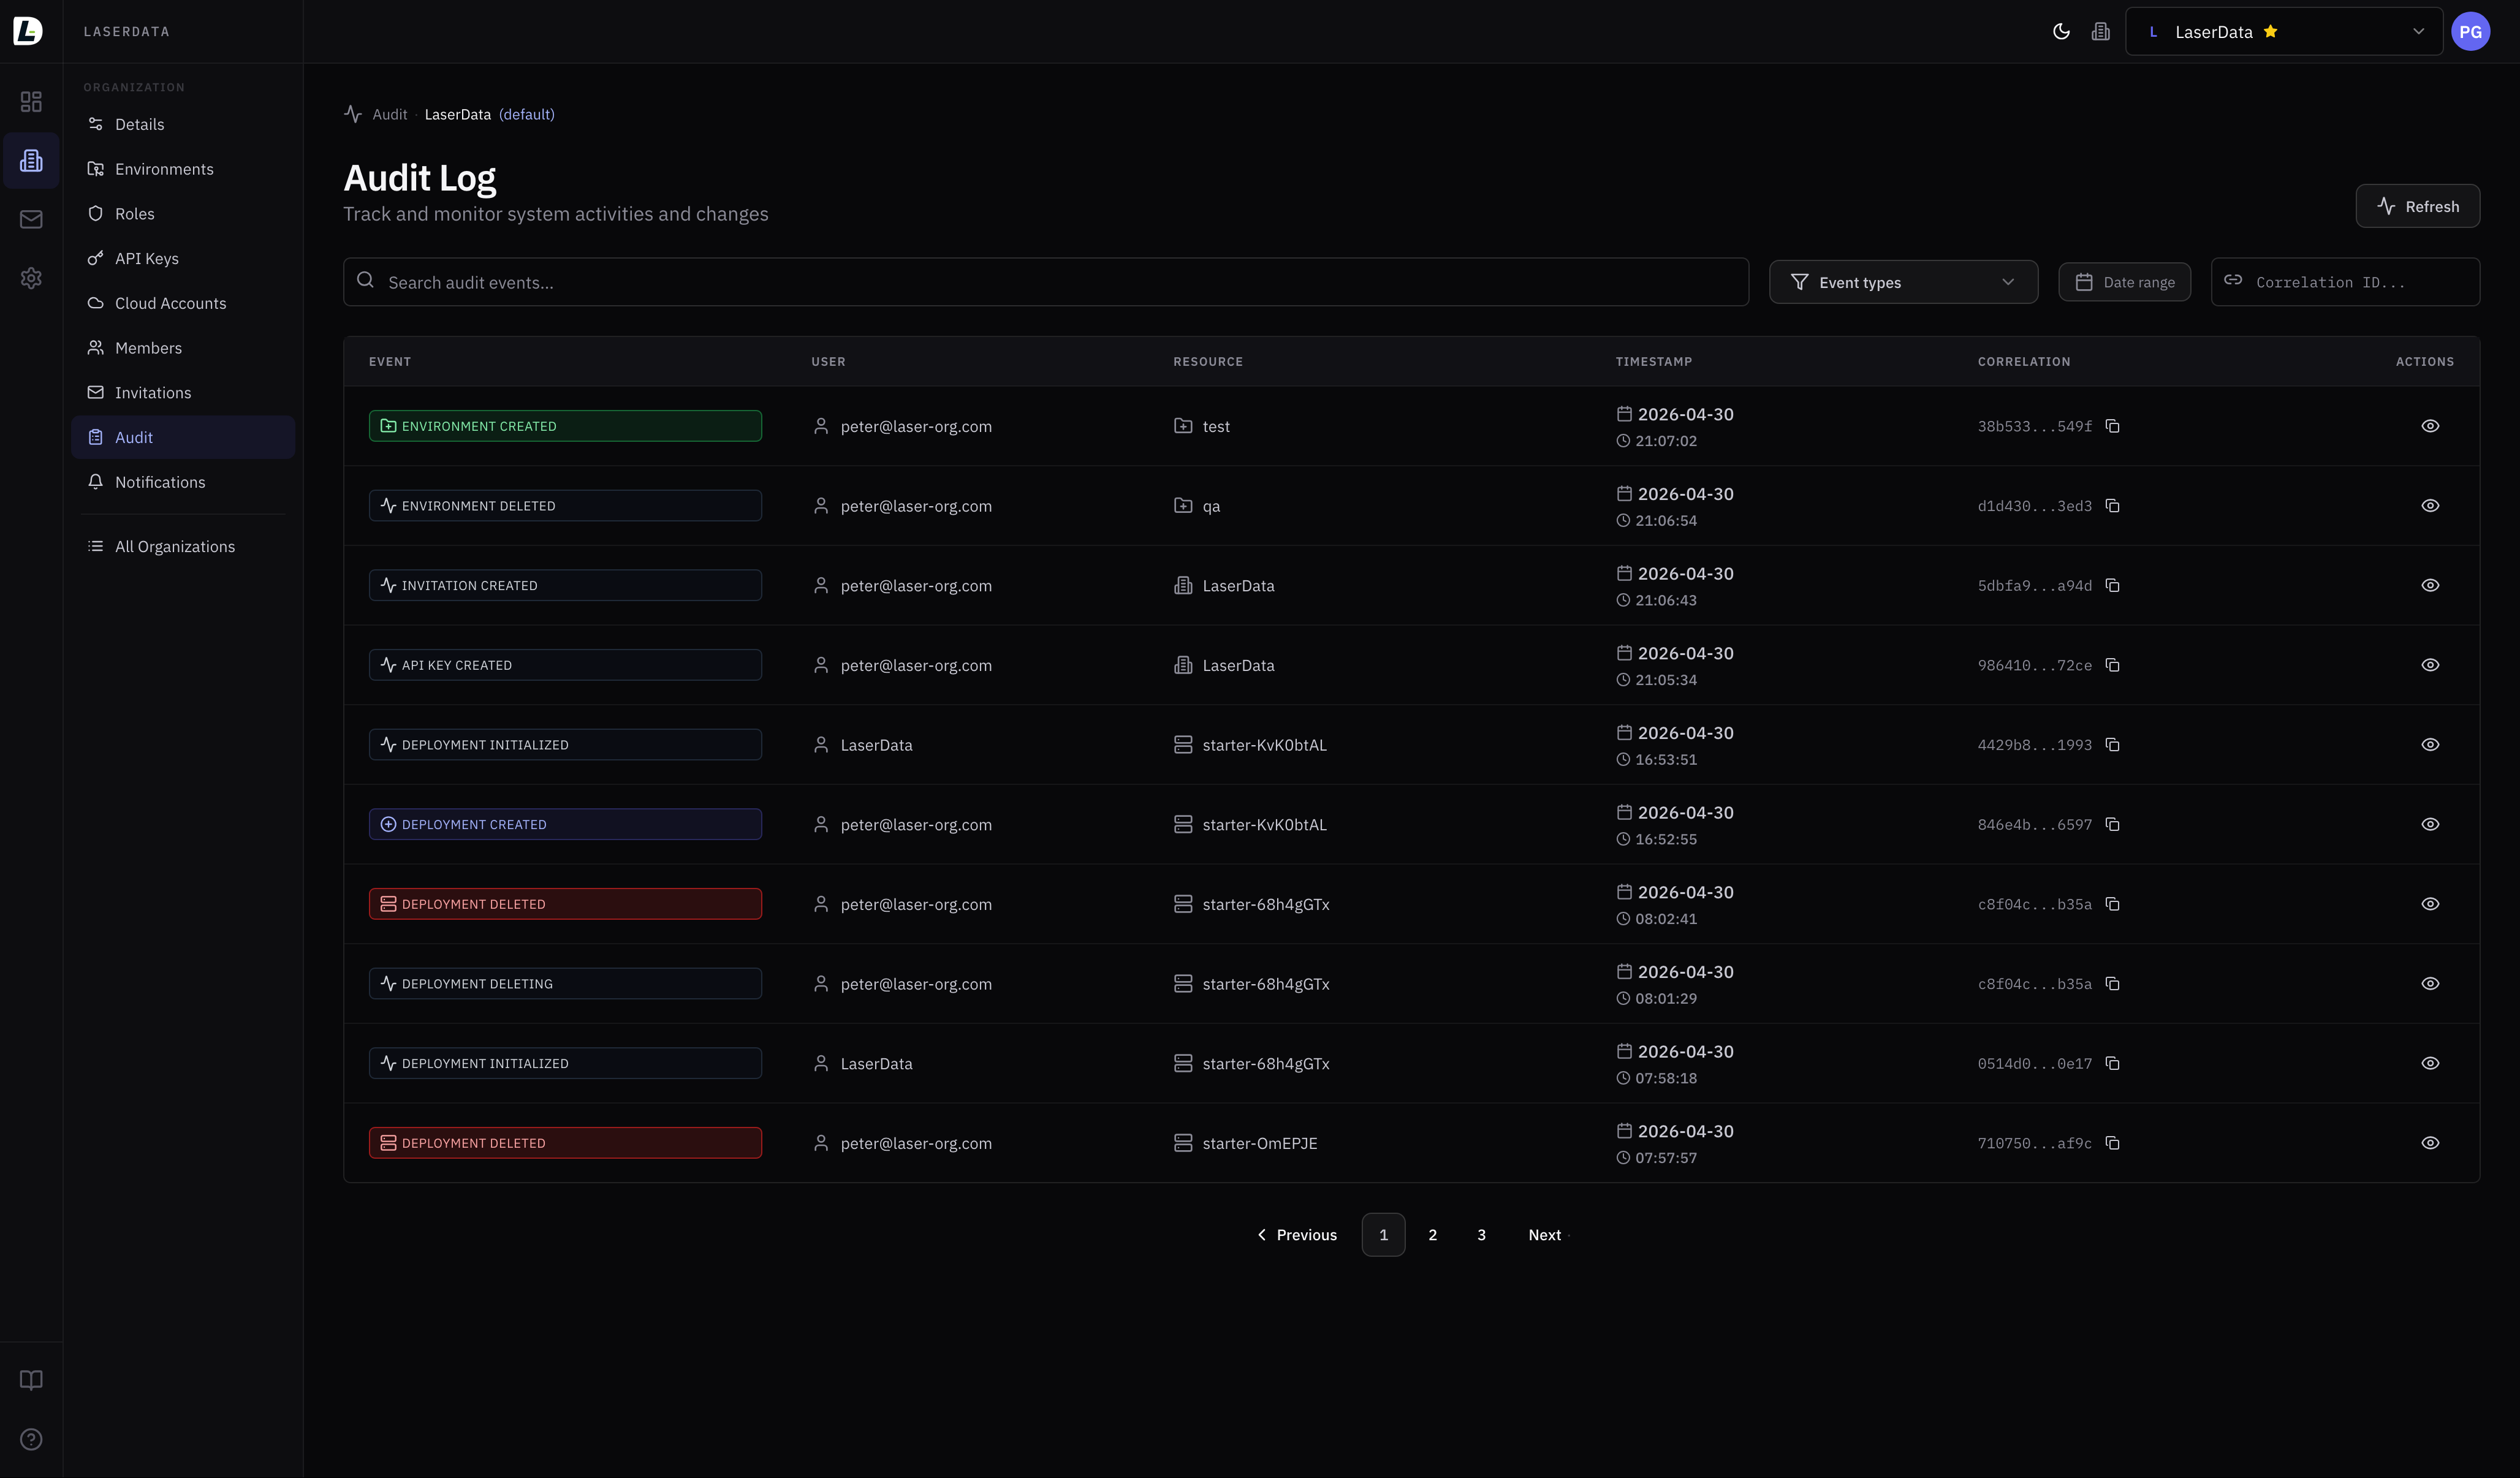Copy correlation ID 38b533...549f
The width and height of the screenshot is (2520, 1478).
click(2112, 426)
